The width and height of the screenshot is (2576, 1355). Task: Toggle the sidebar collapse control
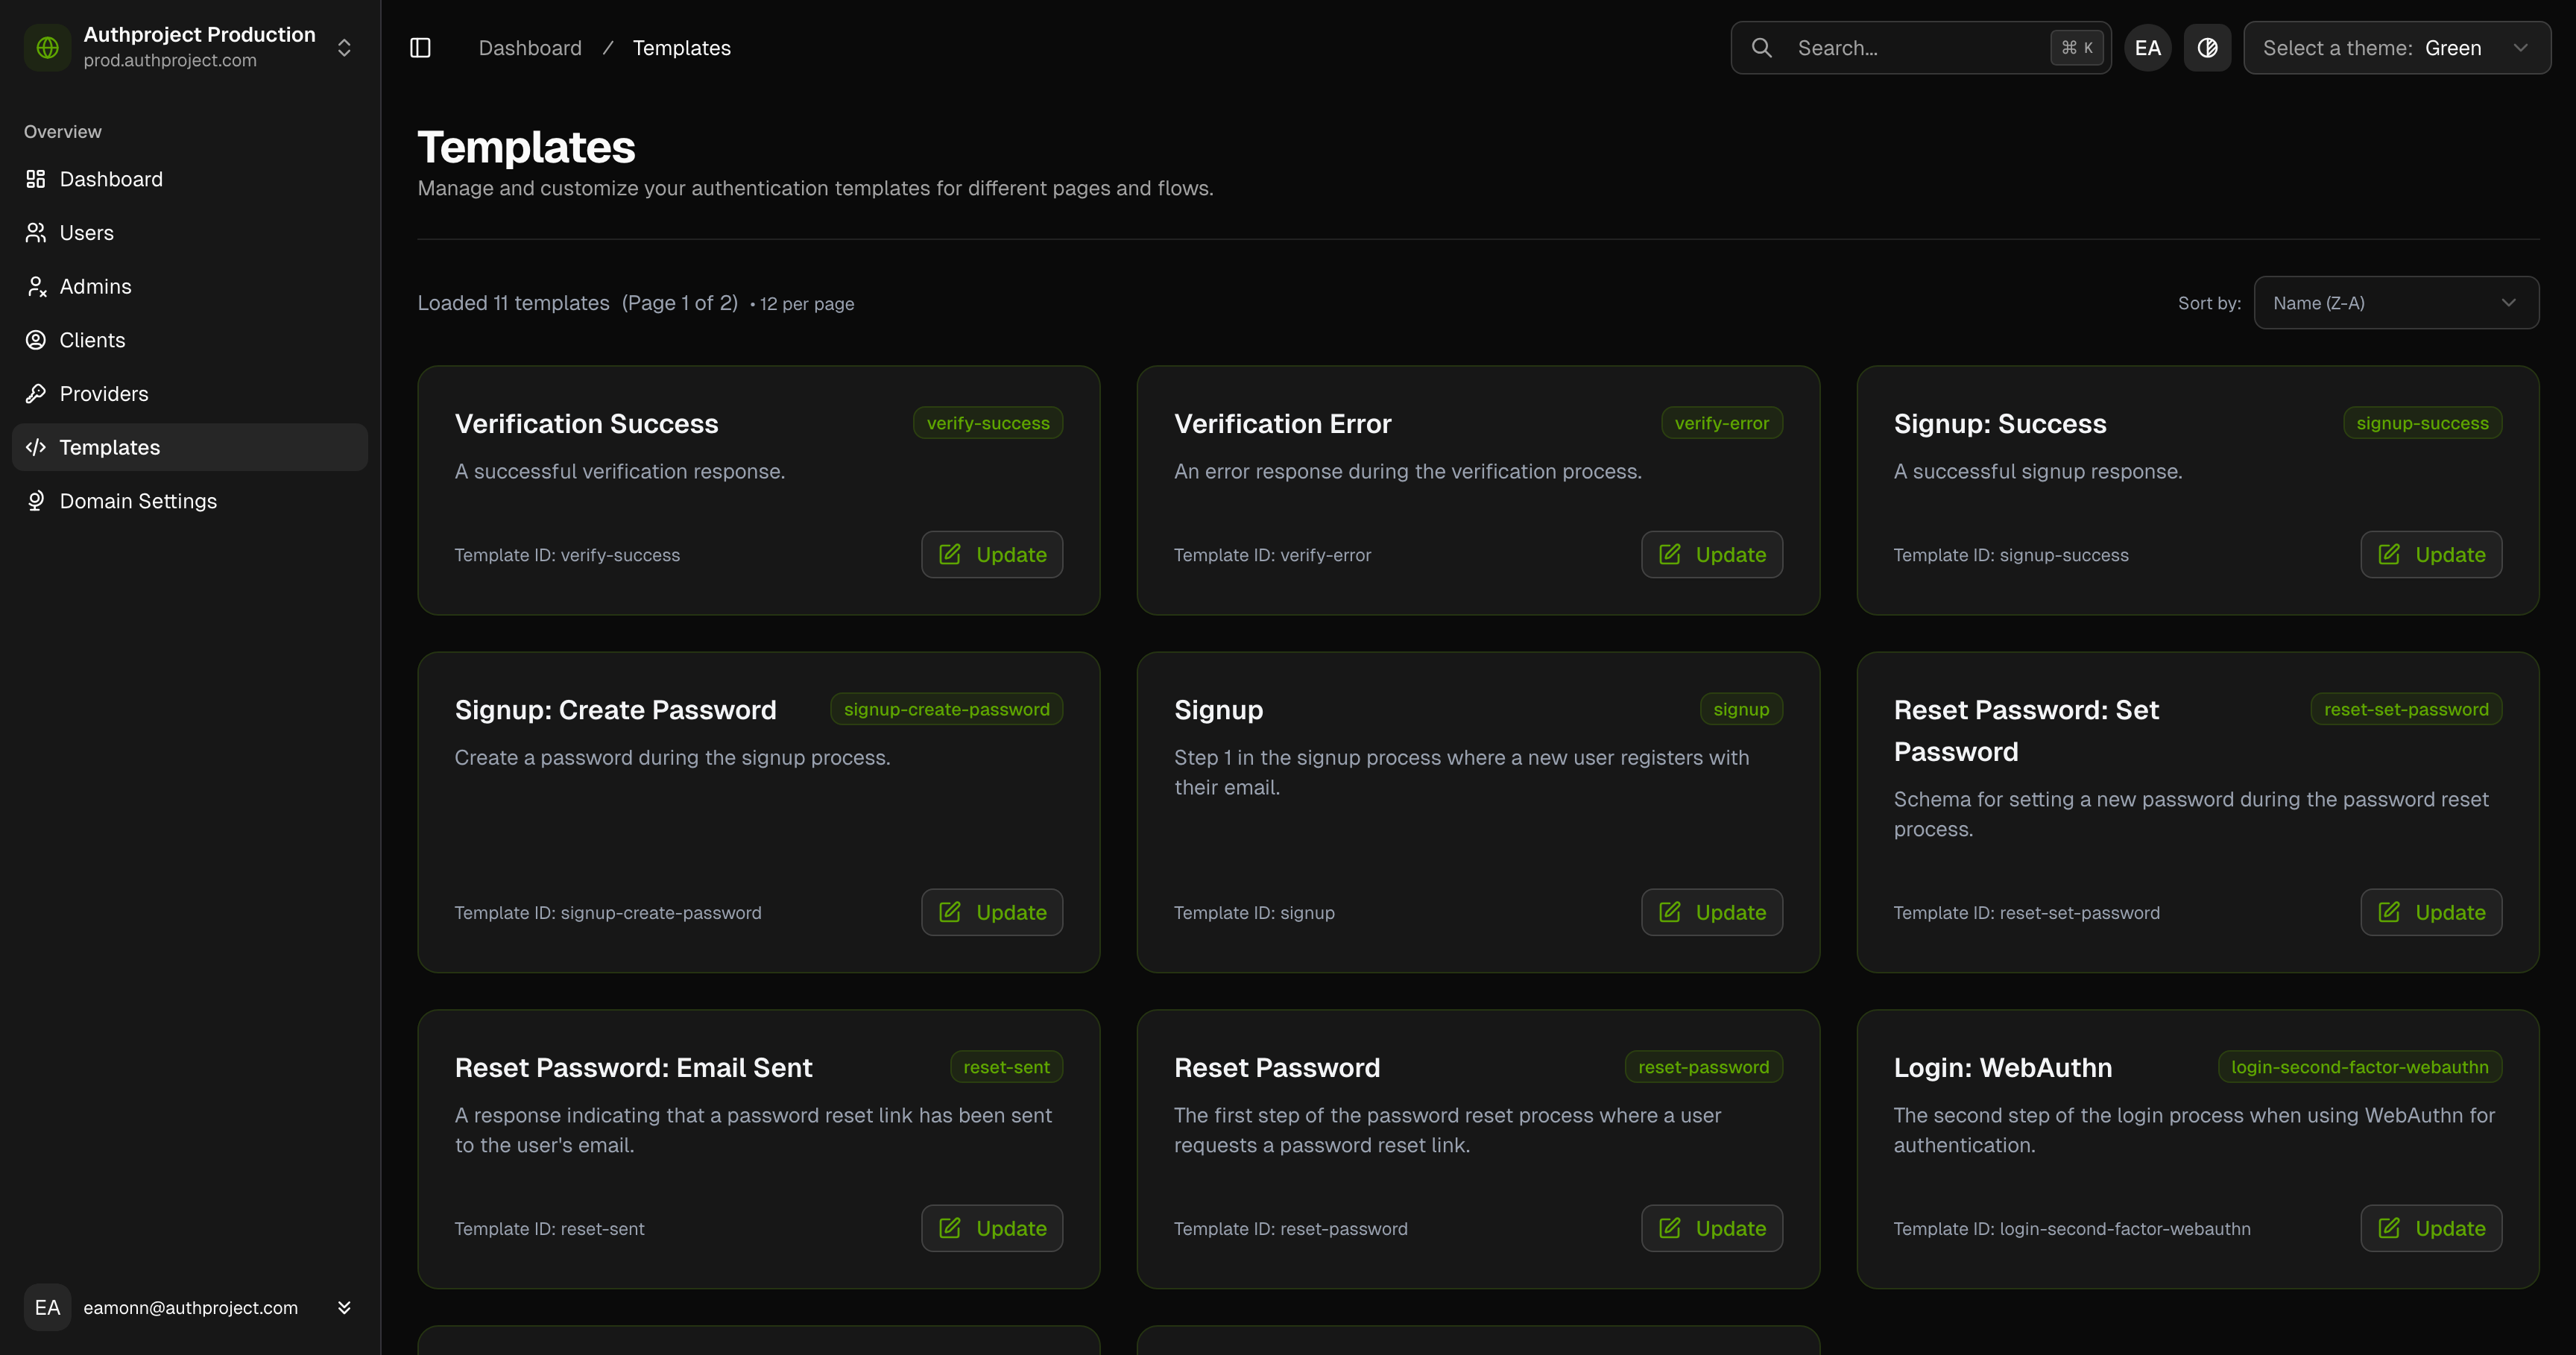pyautogui.click(x=420, y=47)
